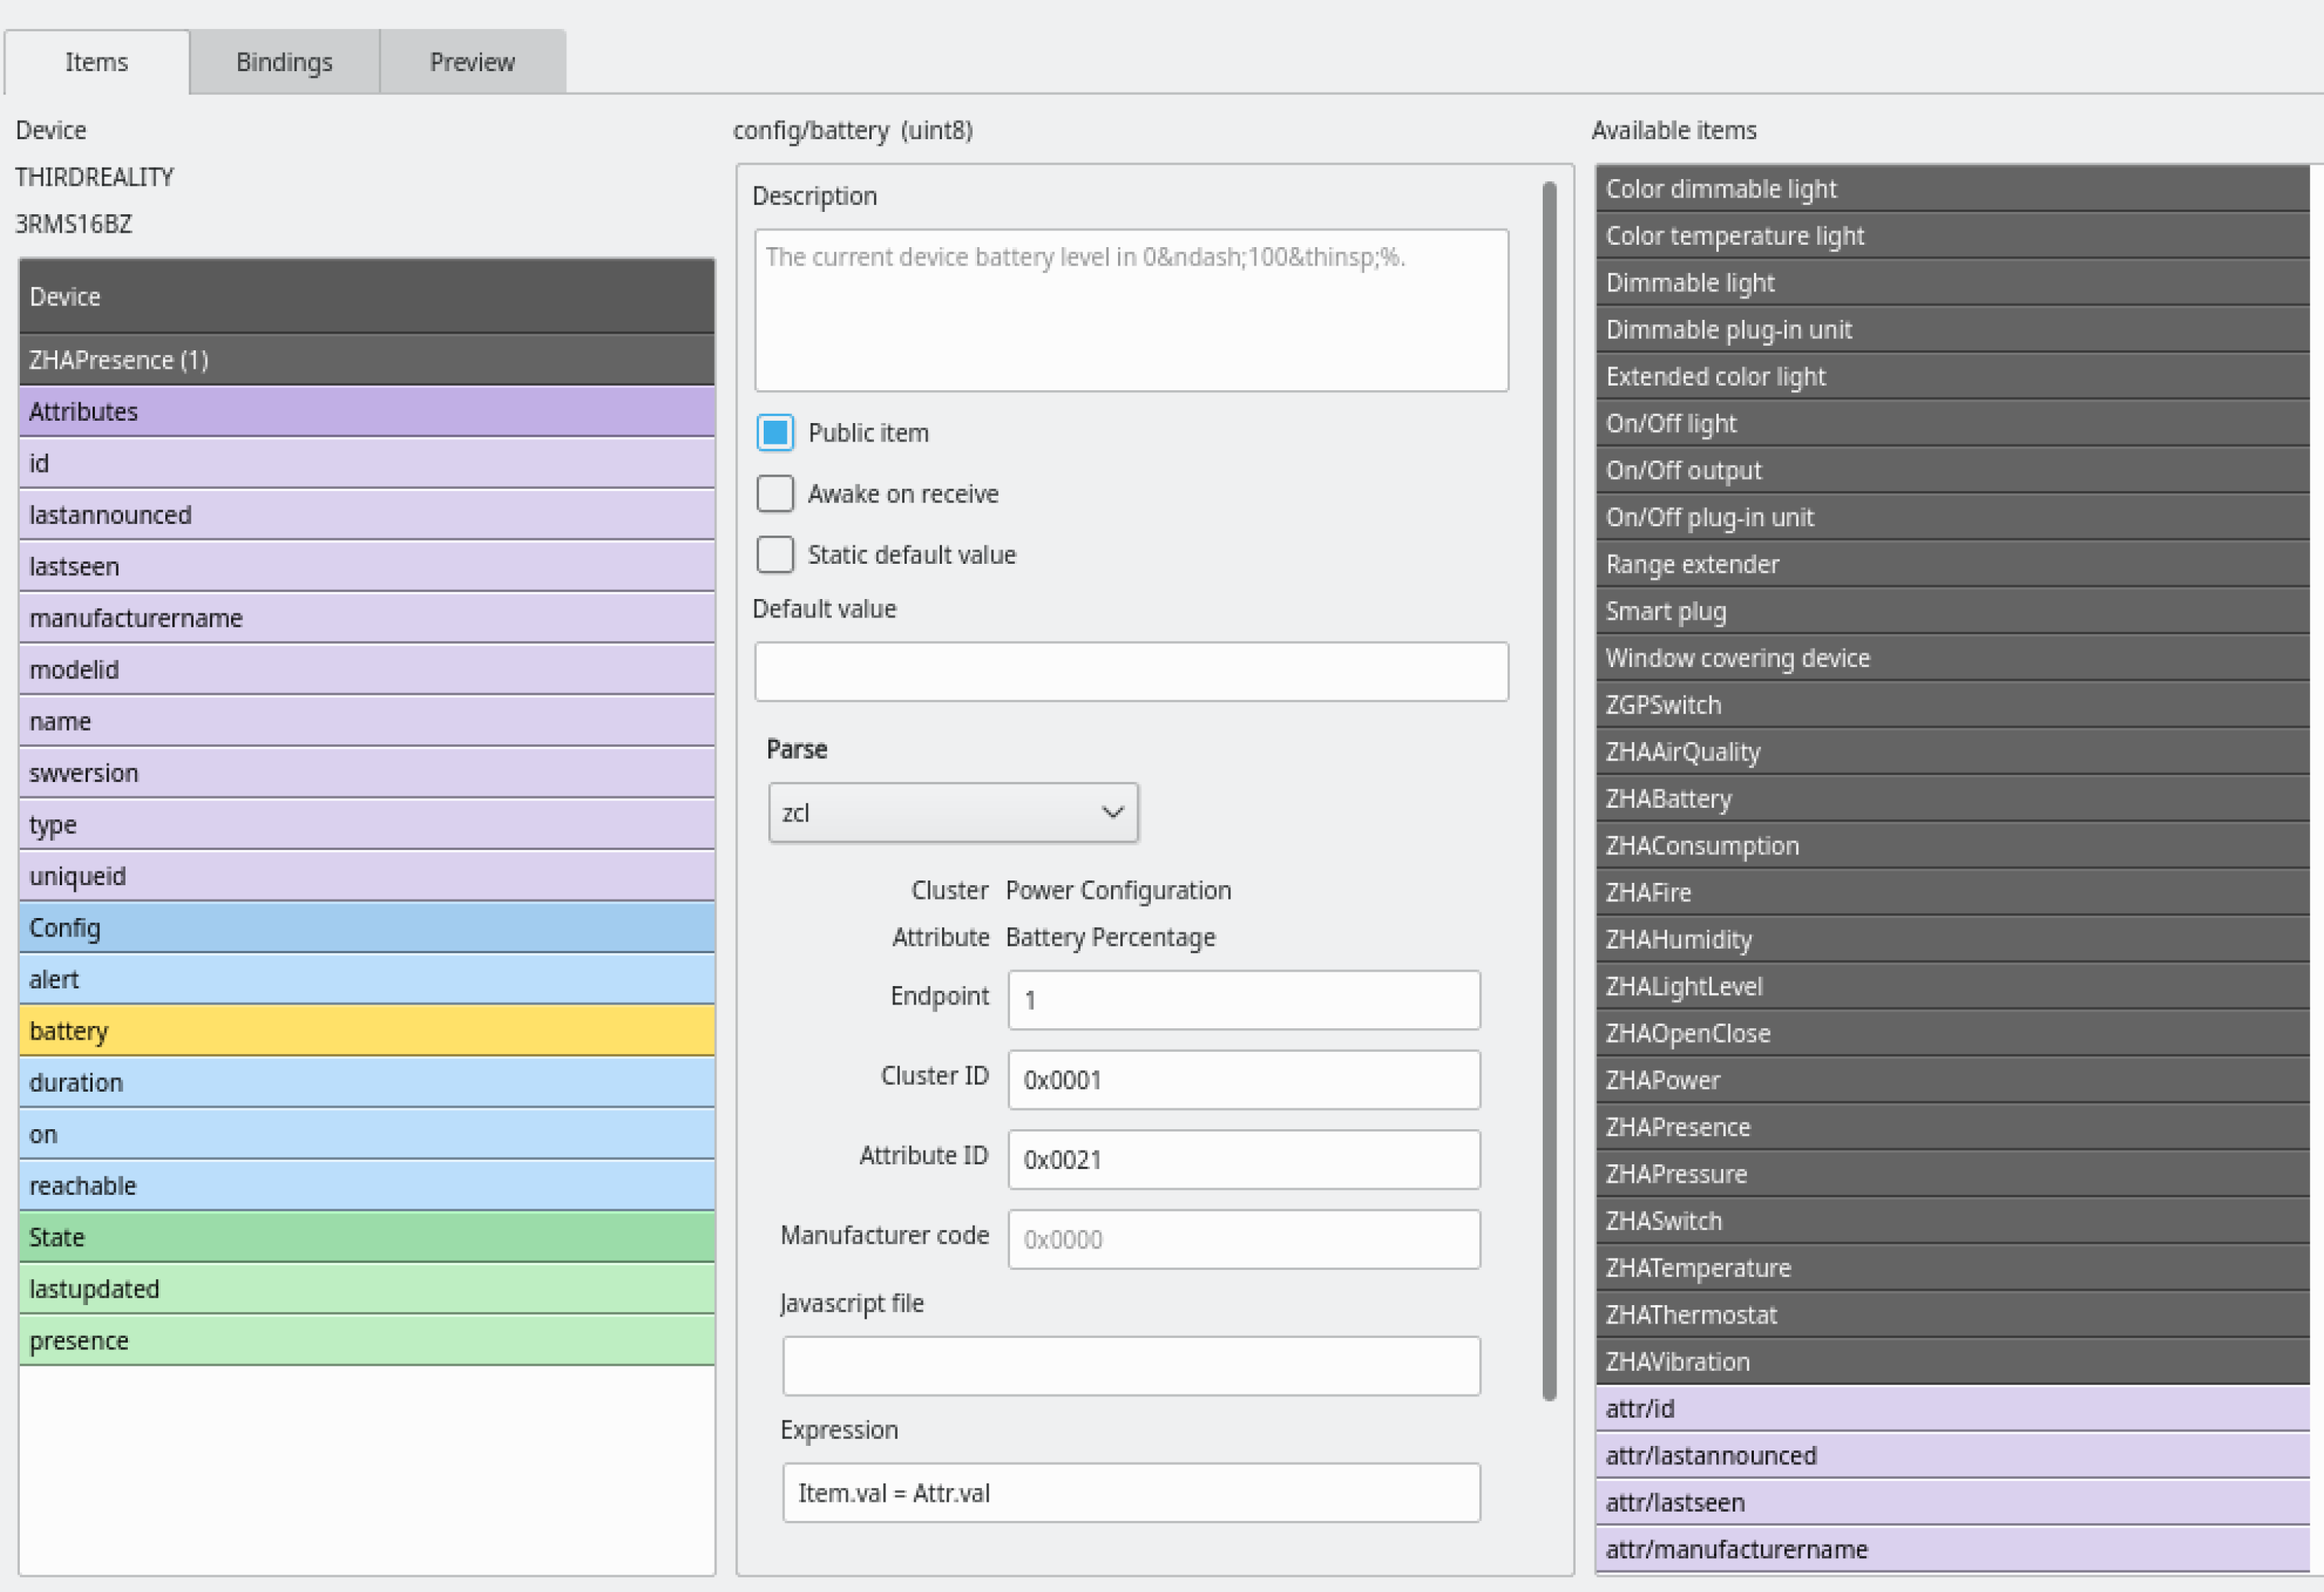
Task: Select presence state item
Action: (x=366, y=1341)
